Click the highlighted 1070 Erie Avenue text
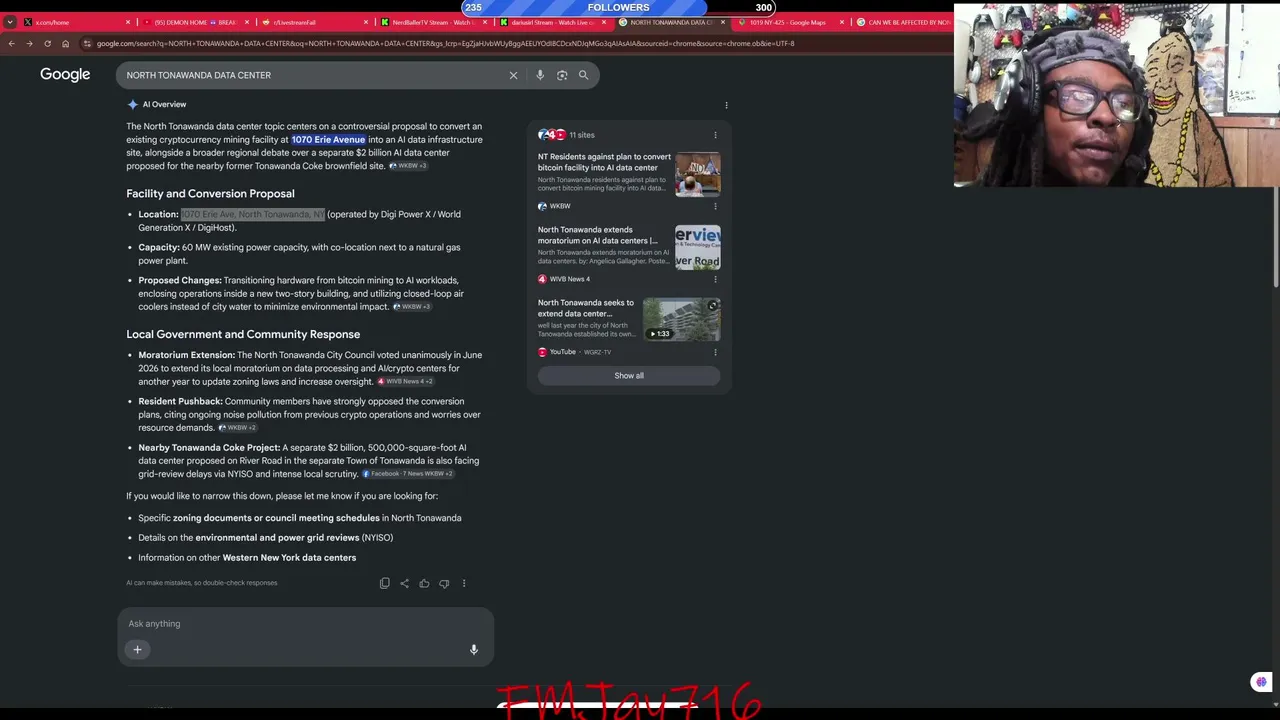Viewport: 1280px width, 720px height. (328, 140)
